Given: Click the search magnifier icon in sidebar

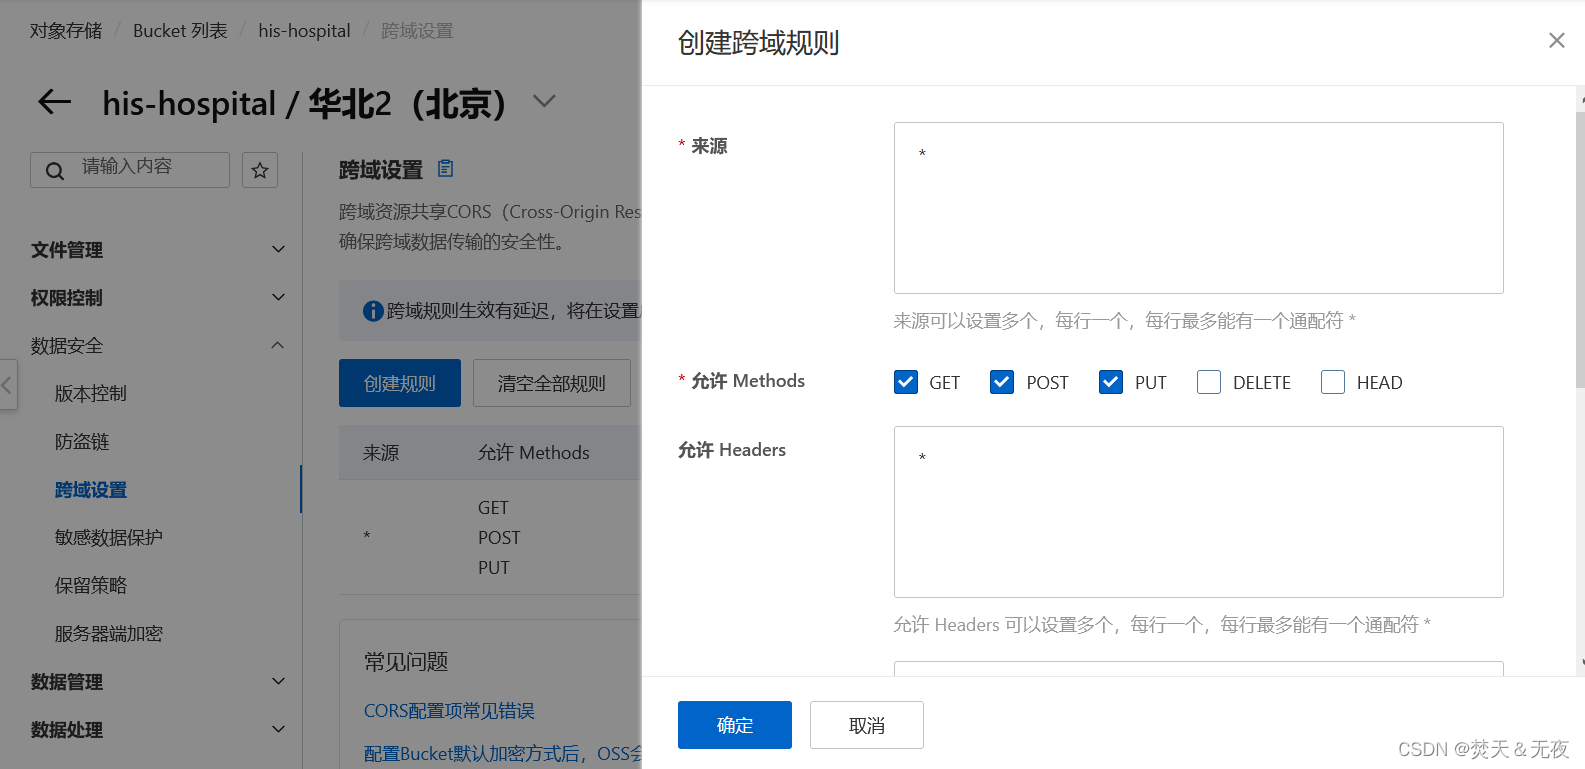Looking at the screenshot, I should click(x=55, y=171).
